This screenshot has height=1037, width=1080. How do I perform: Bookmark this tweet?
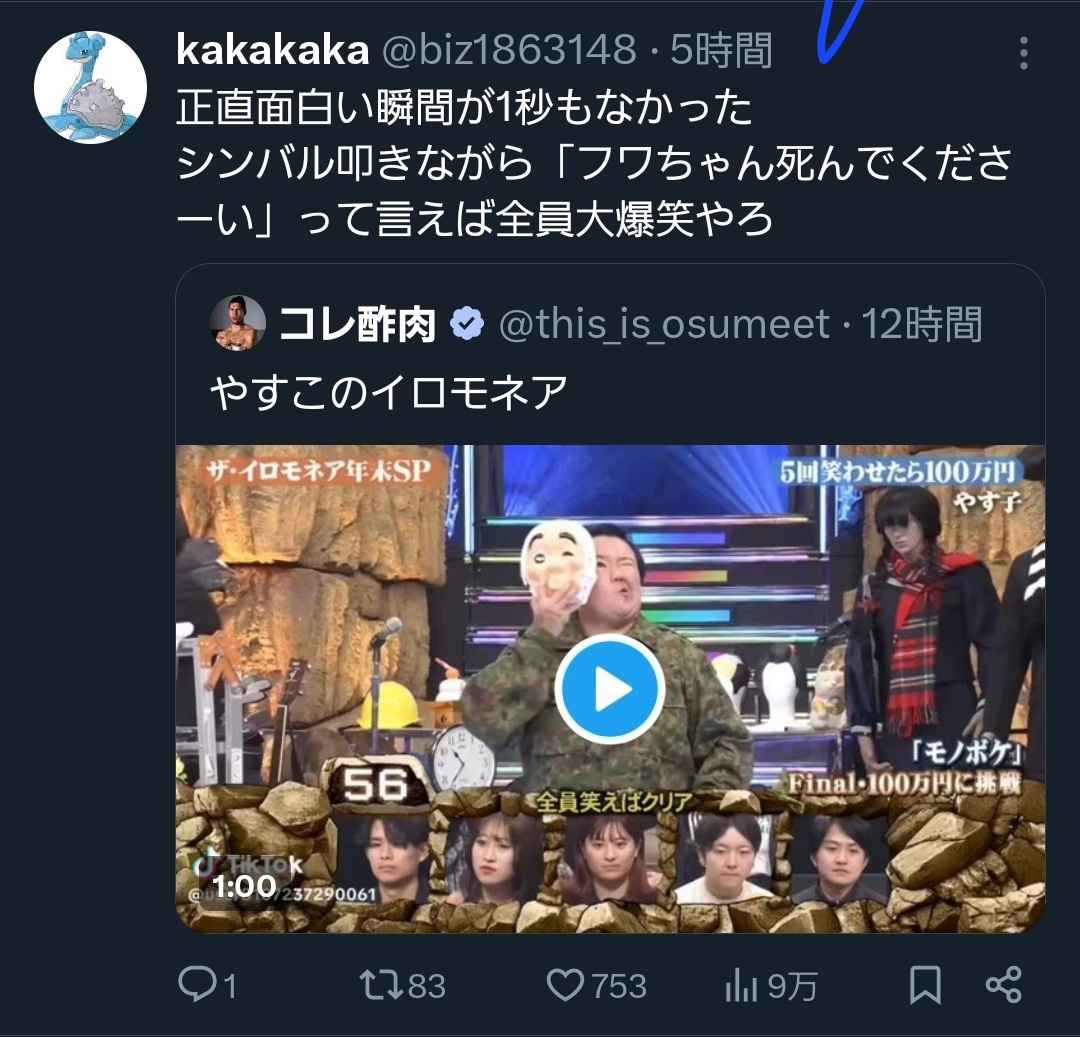tap(925, 985)
